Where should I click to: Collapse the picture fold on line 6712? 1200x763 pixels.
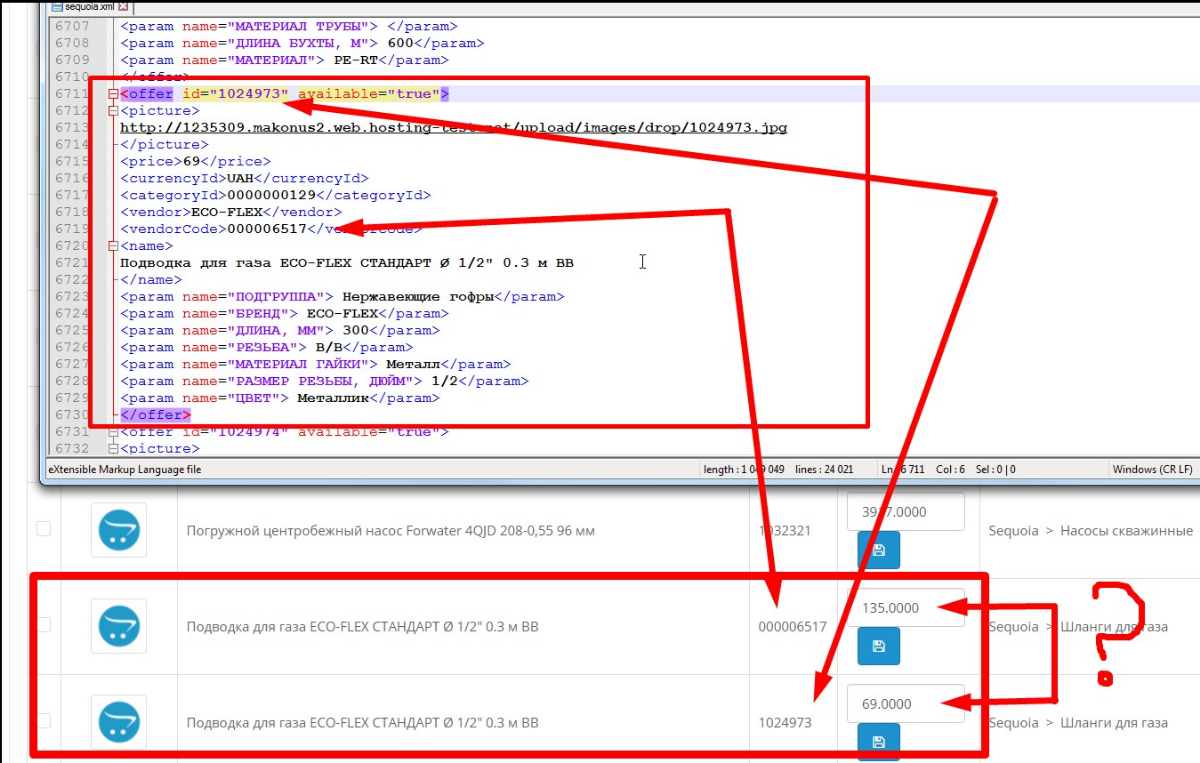113,111
